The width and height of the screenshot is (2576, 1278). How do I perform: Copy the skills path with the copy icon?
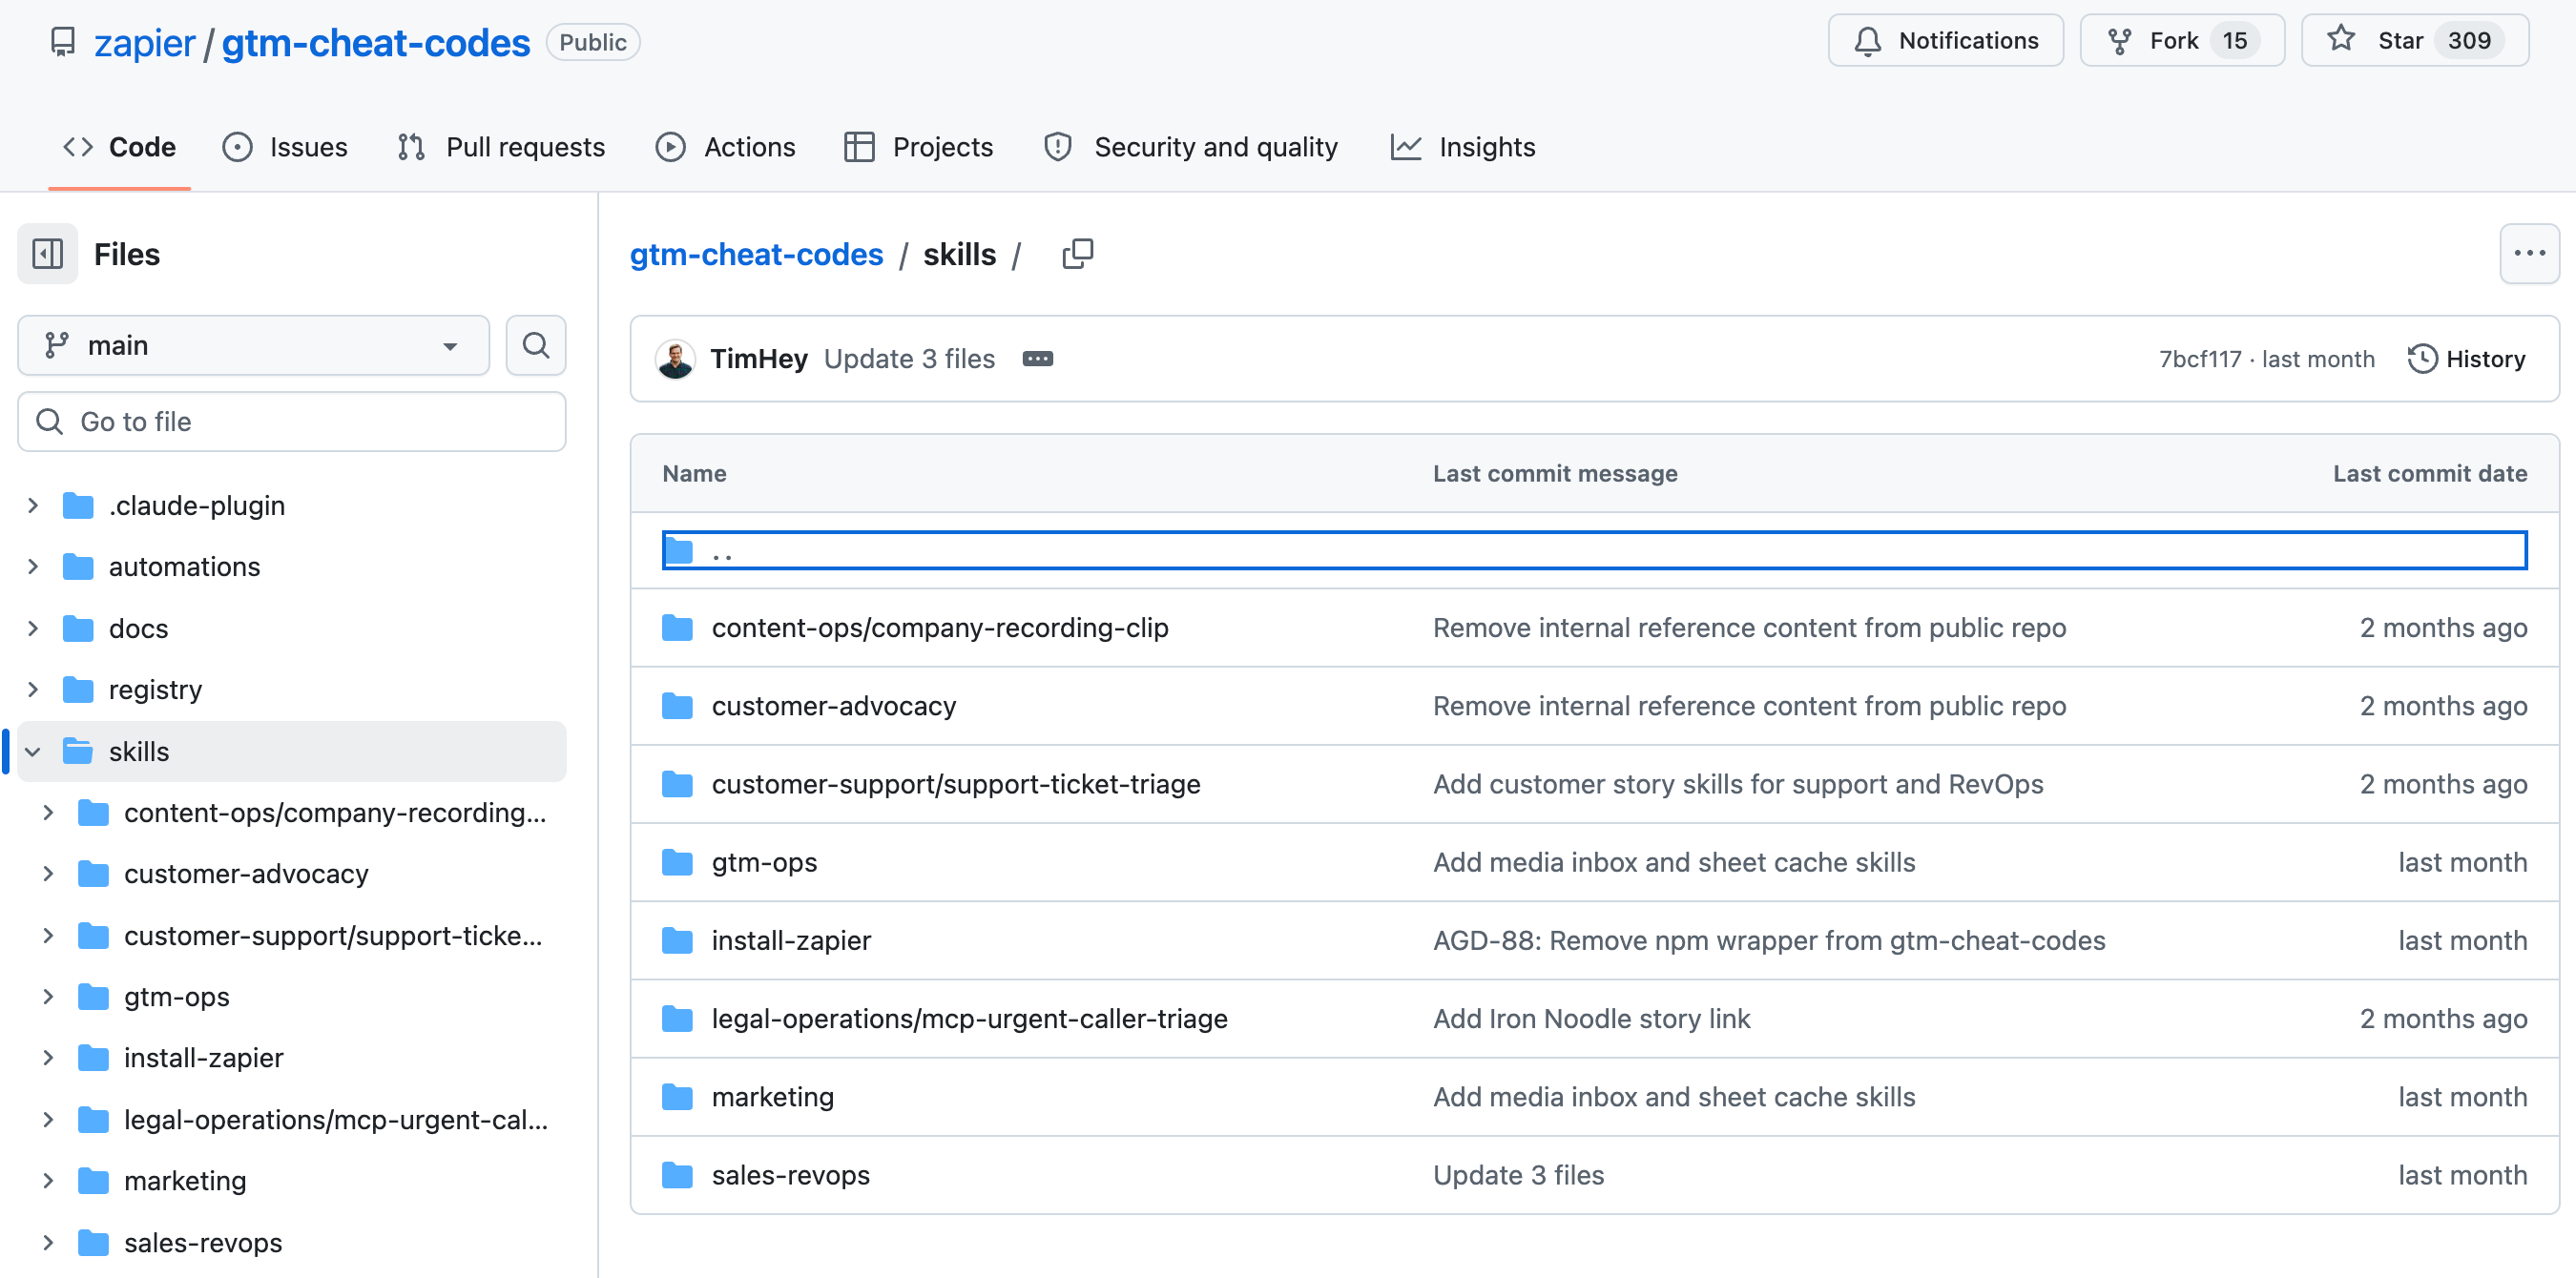[1077, 254]
